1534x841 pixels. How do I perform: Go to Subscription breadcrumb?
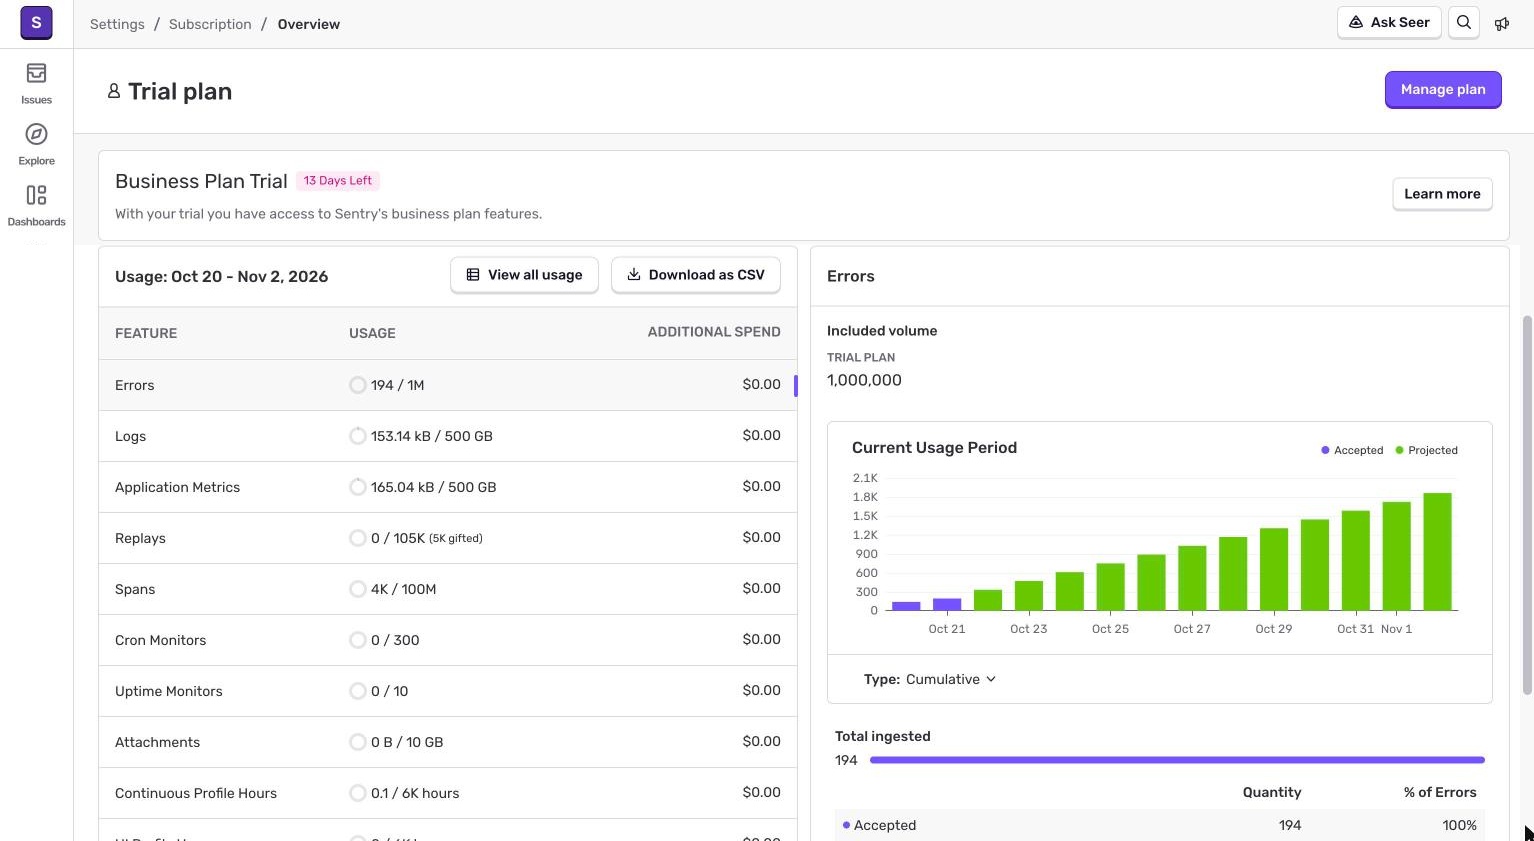click(210, 24)
